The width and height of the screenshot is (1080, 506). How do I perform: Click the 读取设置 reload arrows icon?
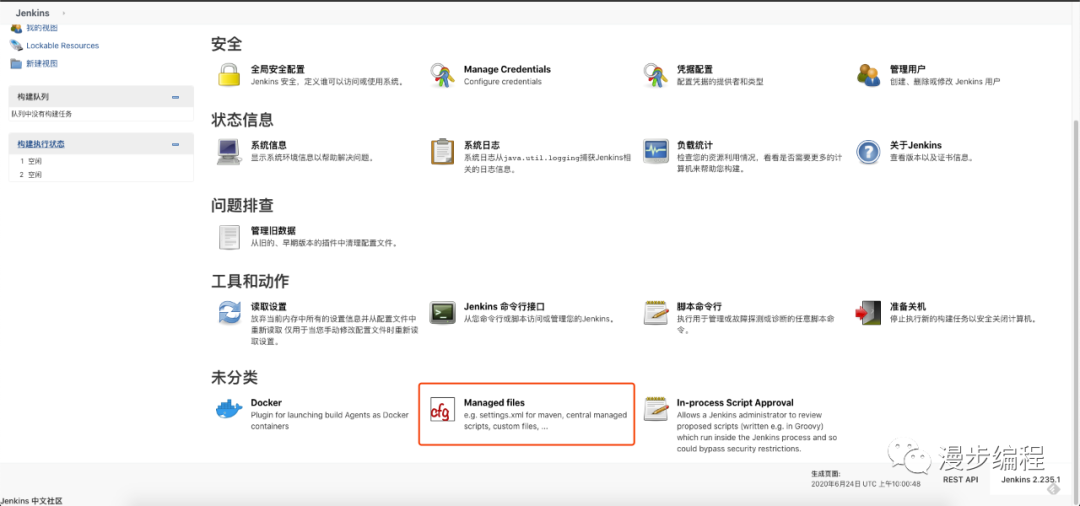click(x=229, y=313)
